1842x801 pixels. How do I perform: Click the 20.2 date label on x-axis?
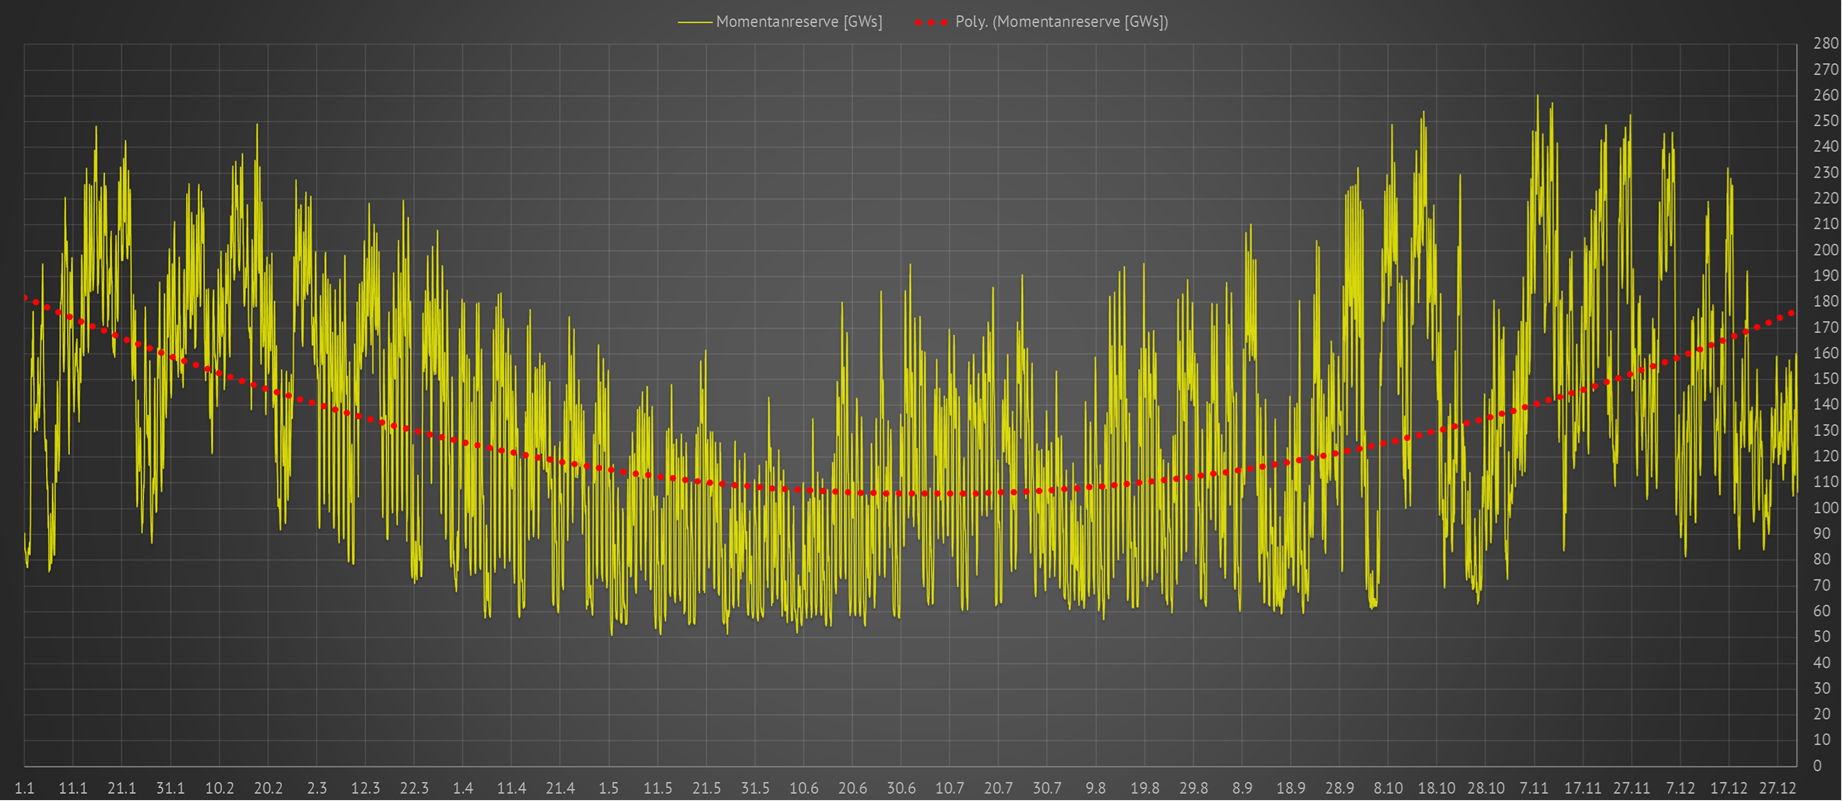coord(268,788)
